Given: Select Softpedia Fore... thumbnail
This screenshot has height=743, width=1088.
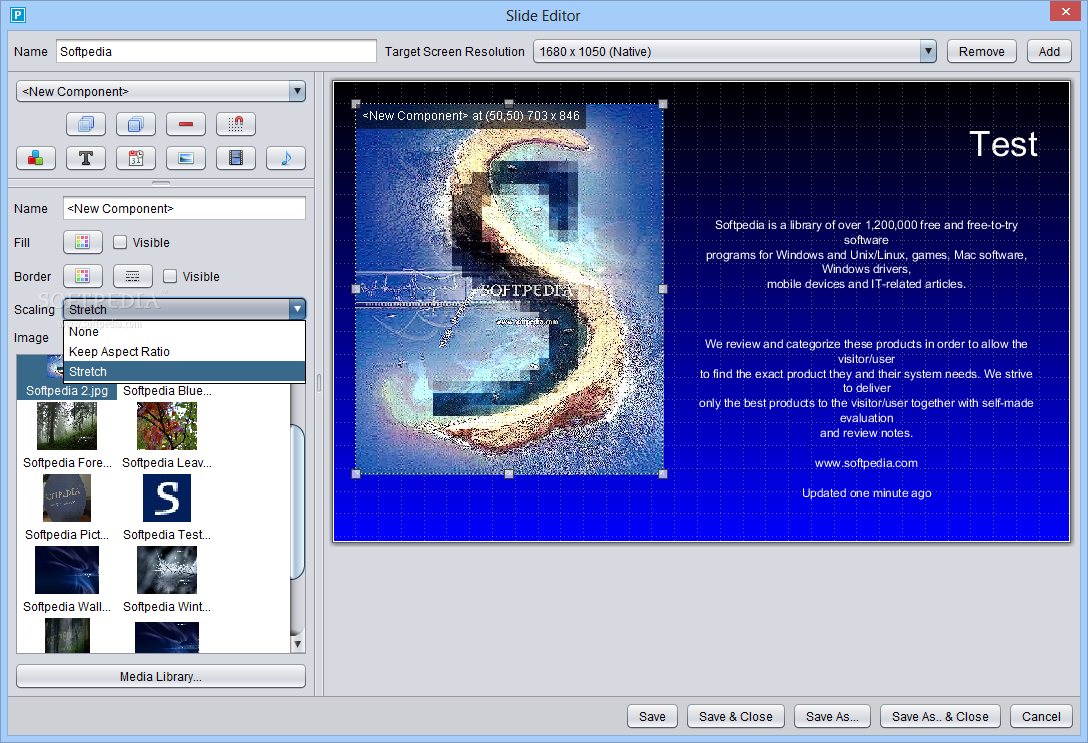Looking at the screenshot, I should pyautogui.click(x=67, y=426).
